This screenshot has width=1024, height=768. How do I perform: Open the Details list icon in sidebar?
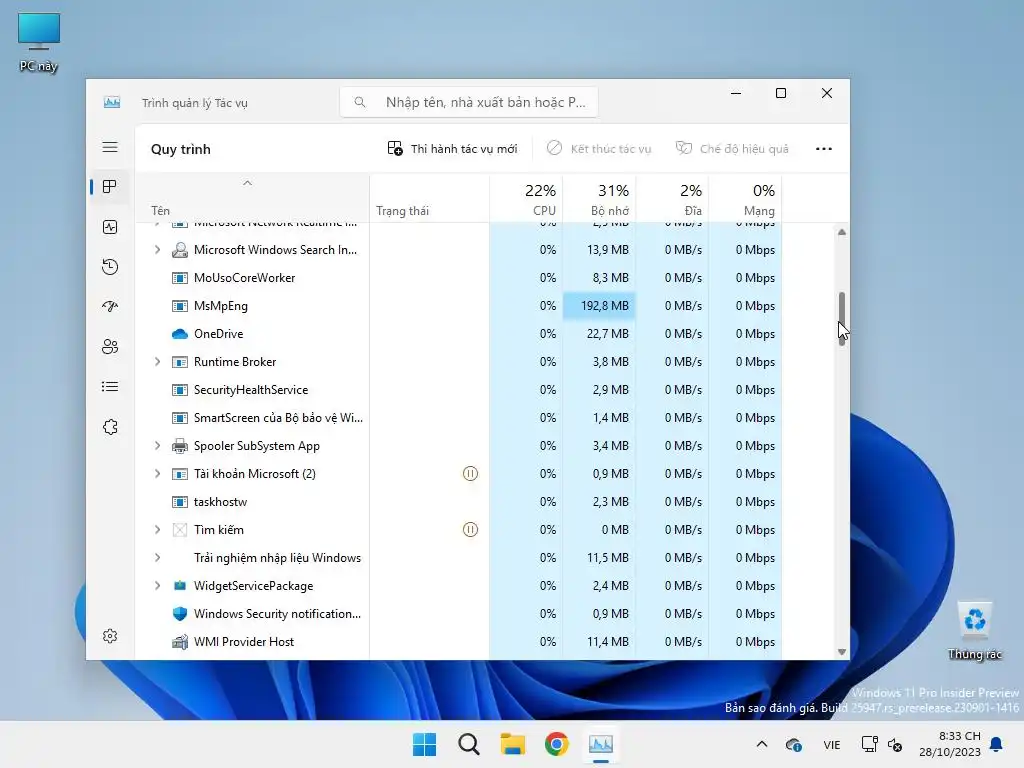click(110, 387)
